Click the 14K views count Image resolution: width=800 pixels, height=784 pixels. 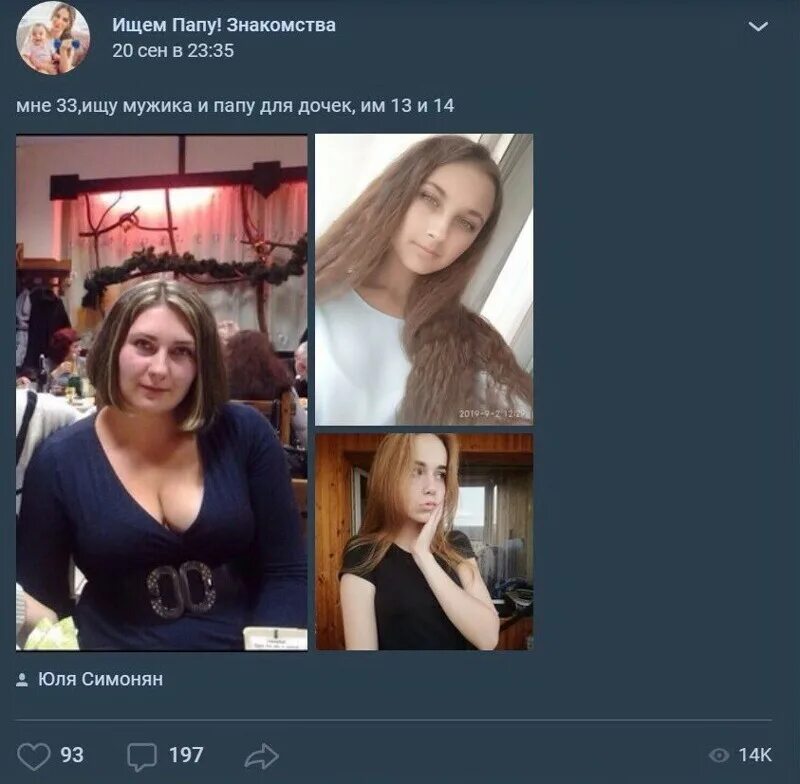[x=755, y=755]
